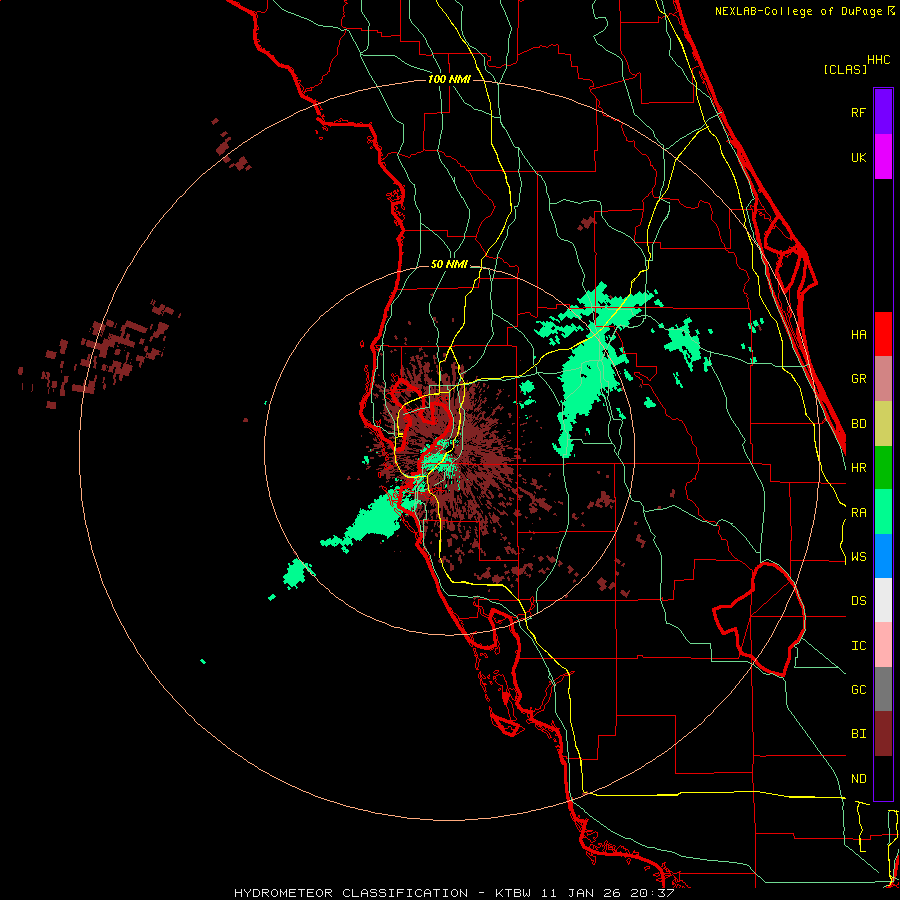Click the bright green RA legend swatch
900x900 pixels.
point(883,512)
